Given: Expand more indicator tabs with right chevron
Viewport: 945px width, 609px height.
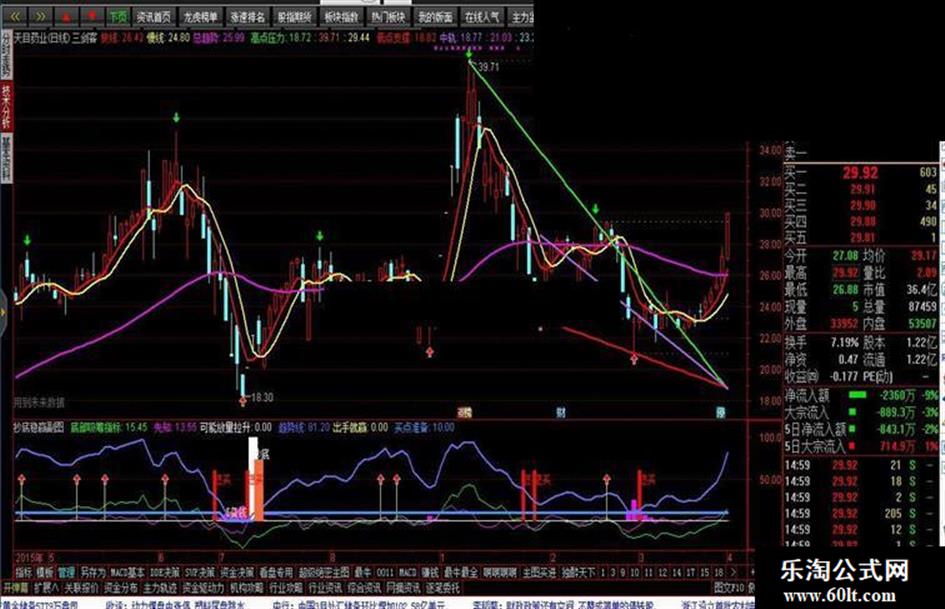Looking at the screenshot, I should pos(733,572).
